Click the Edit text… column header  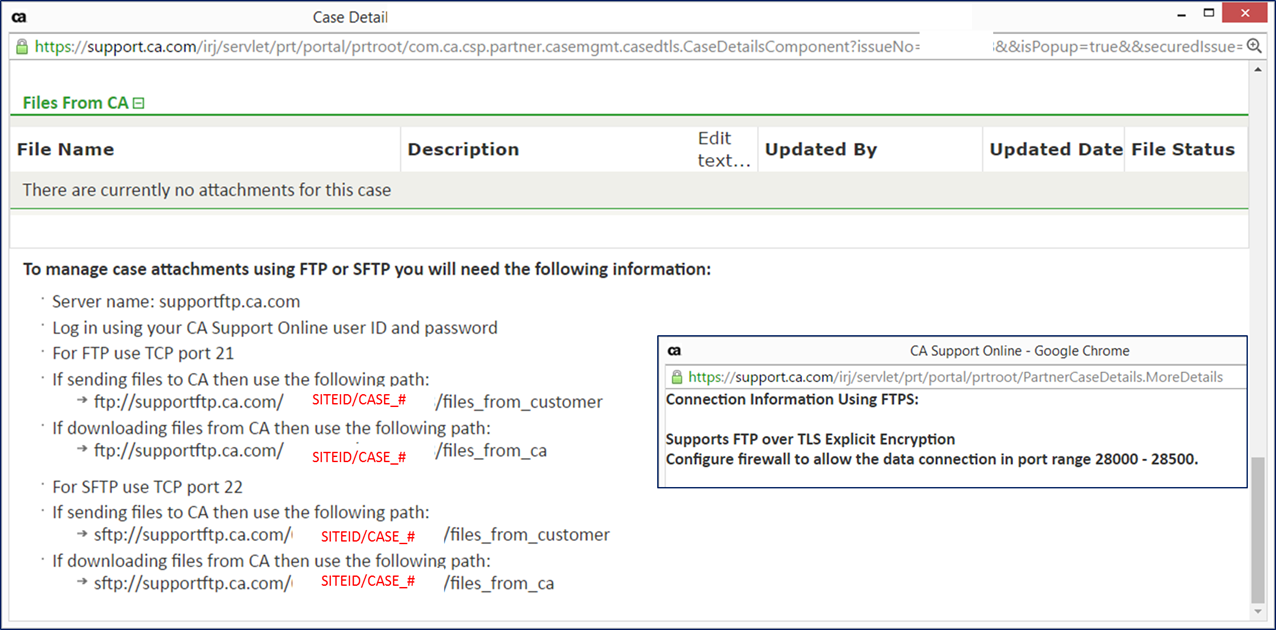coord(724,149)
